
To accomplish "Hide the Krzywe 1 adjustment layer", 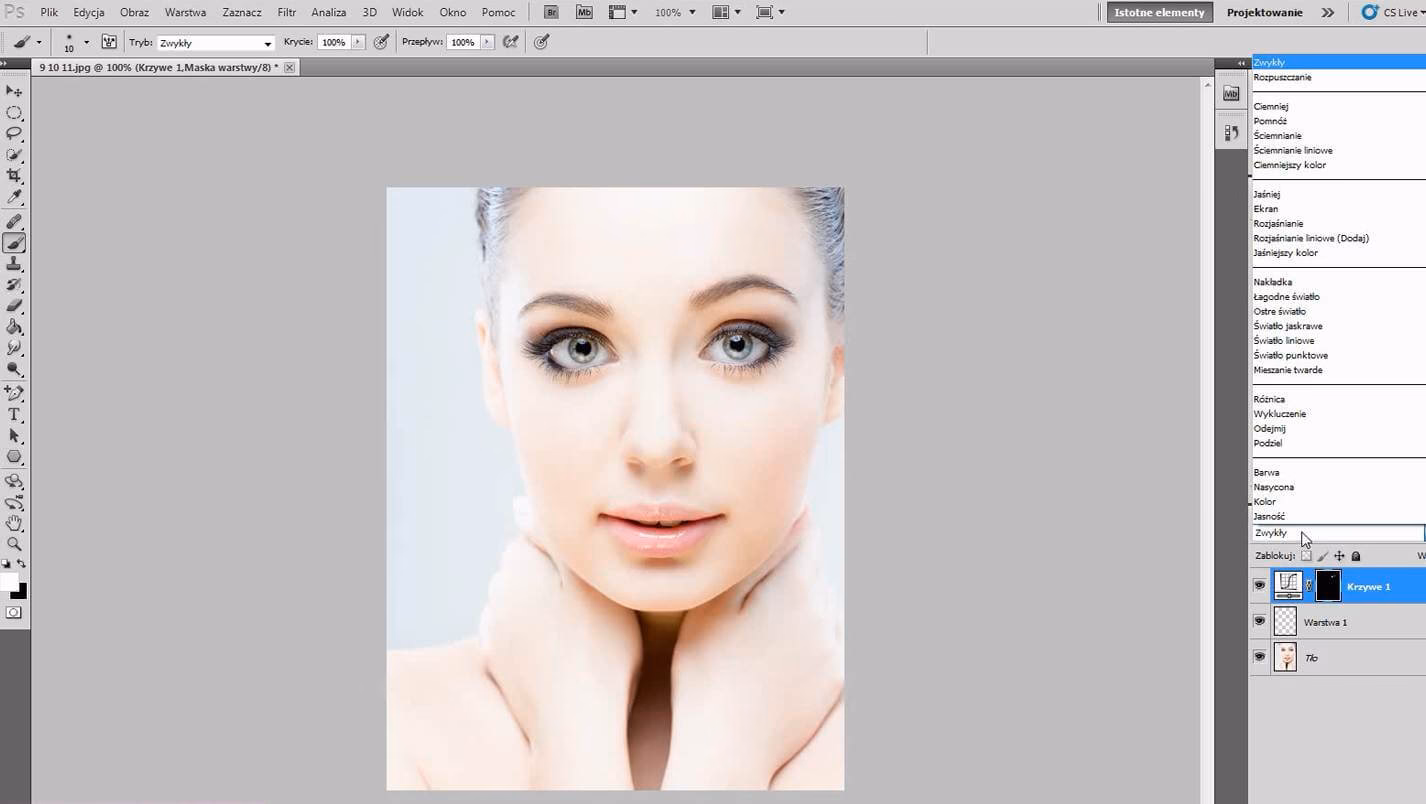I will [1259, 586].
